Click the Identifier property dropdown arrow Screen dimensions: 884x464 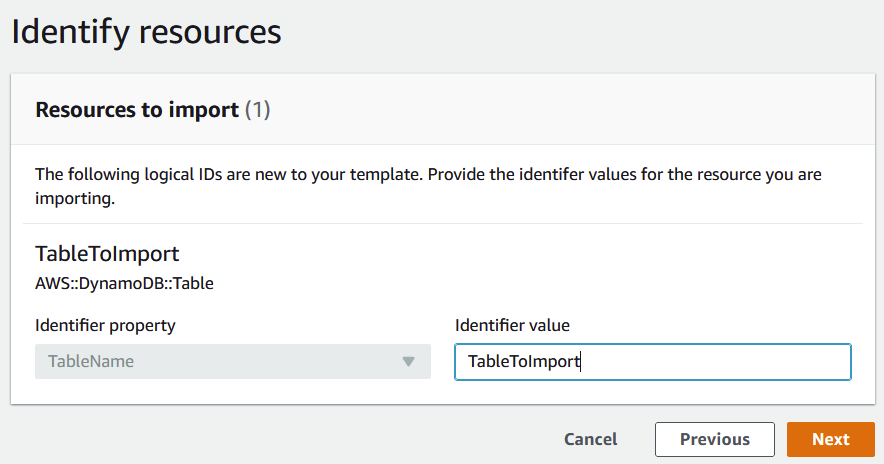[x=408, y=361]
